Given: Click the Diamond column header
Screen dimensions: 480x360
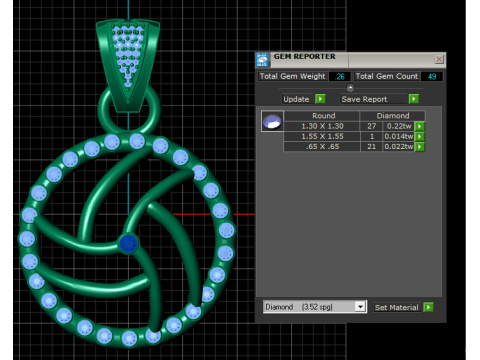Looking at the screenshot, I should tap(393, 116).
